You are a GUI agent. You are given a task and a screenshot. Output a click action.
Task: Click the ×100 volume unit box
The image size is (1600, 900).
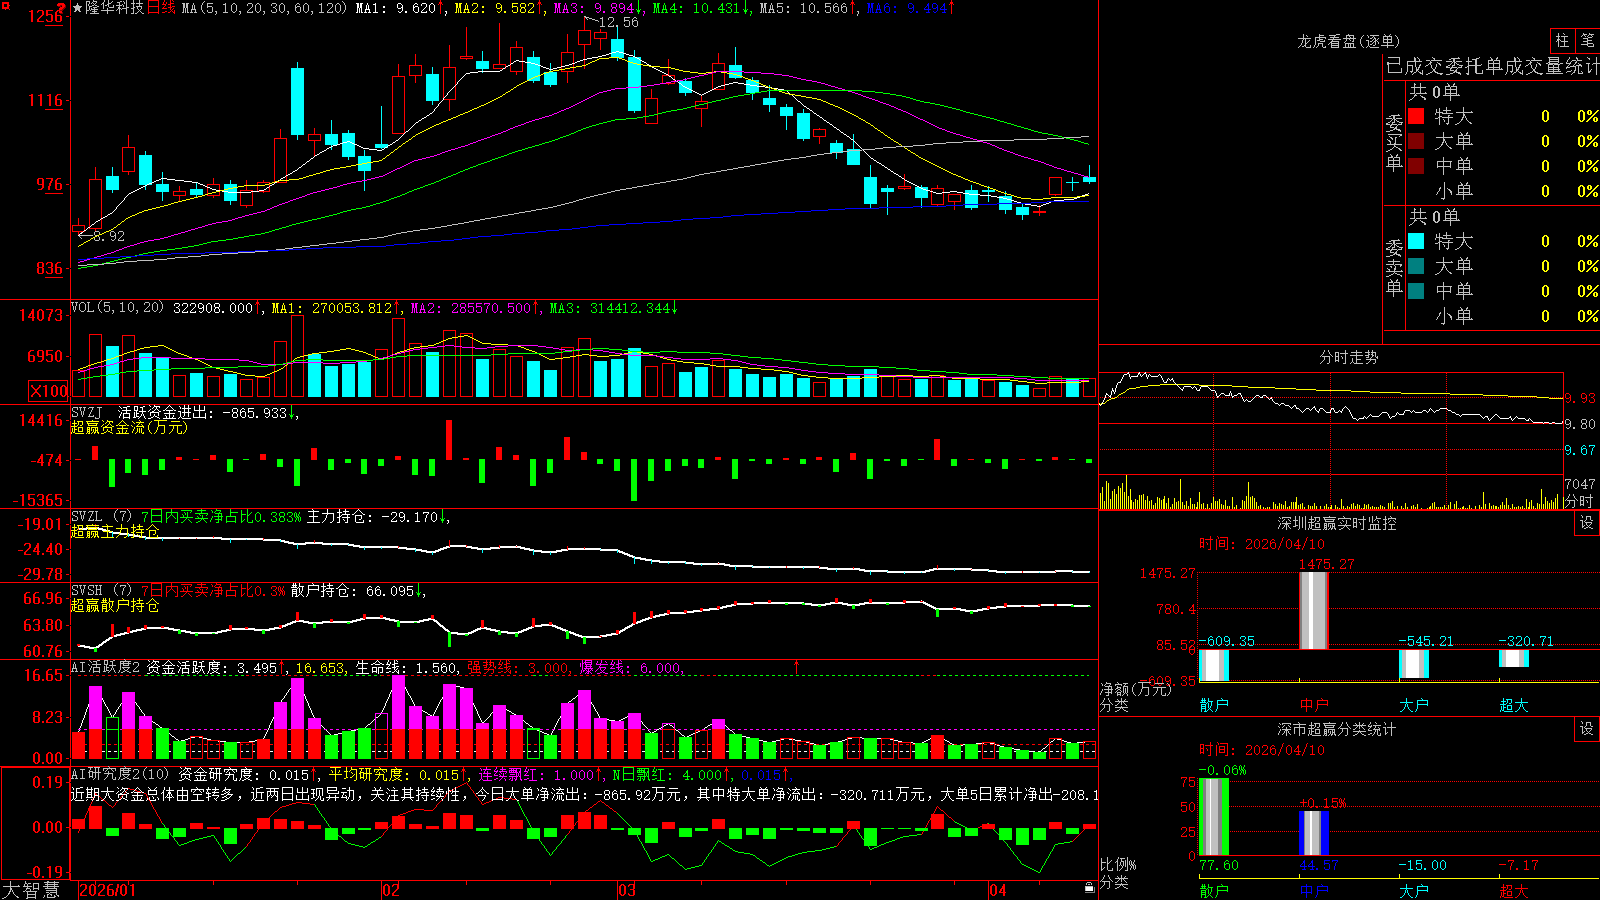pos(49,391)
